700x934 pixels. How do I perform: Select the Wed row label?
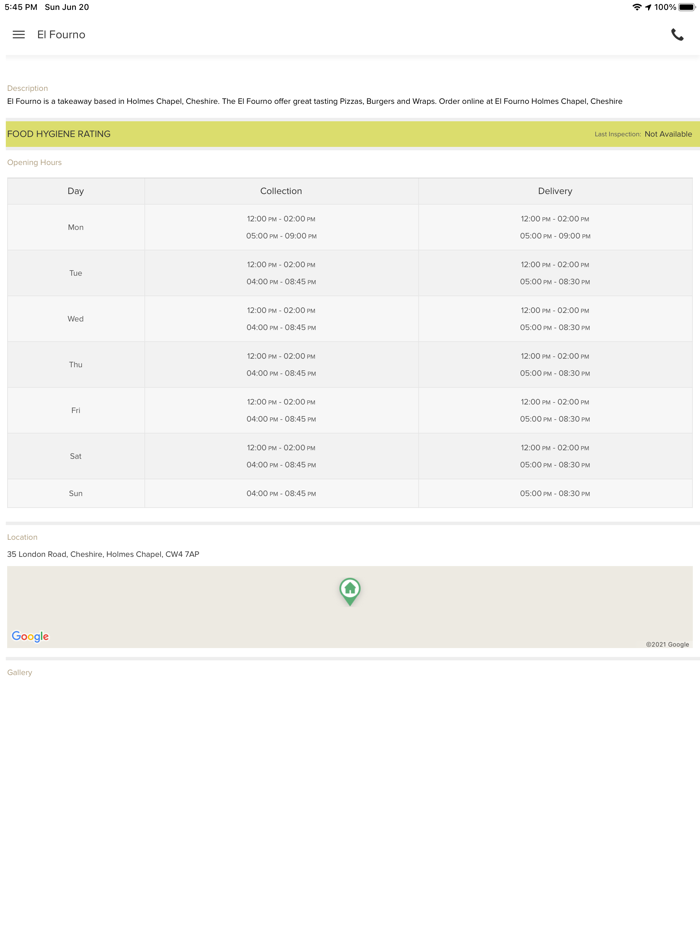pos(76,319)
